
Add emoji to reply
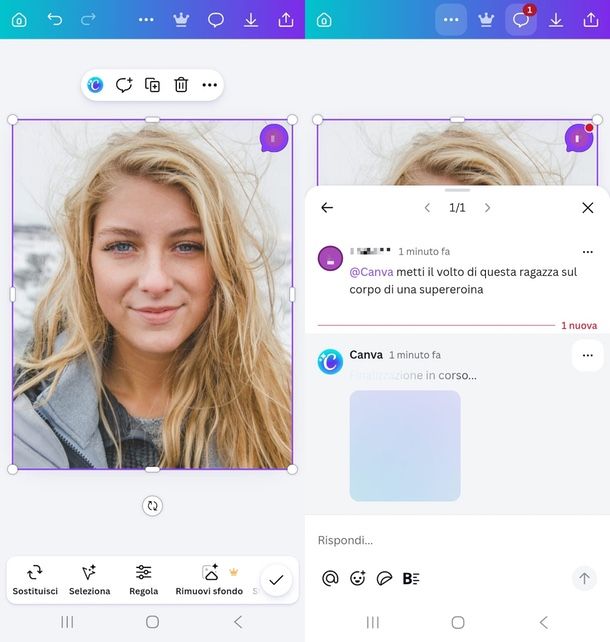[357, 579]
